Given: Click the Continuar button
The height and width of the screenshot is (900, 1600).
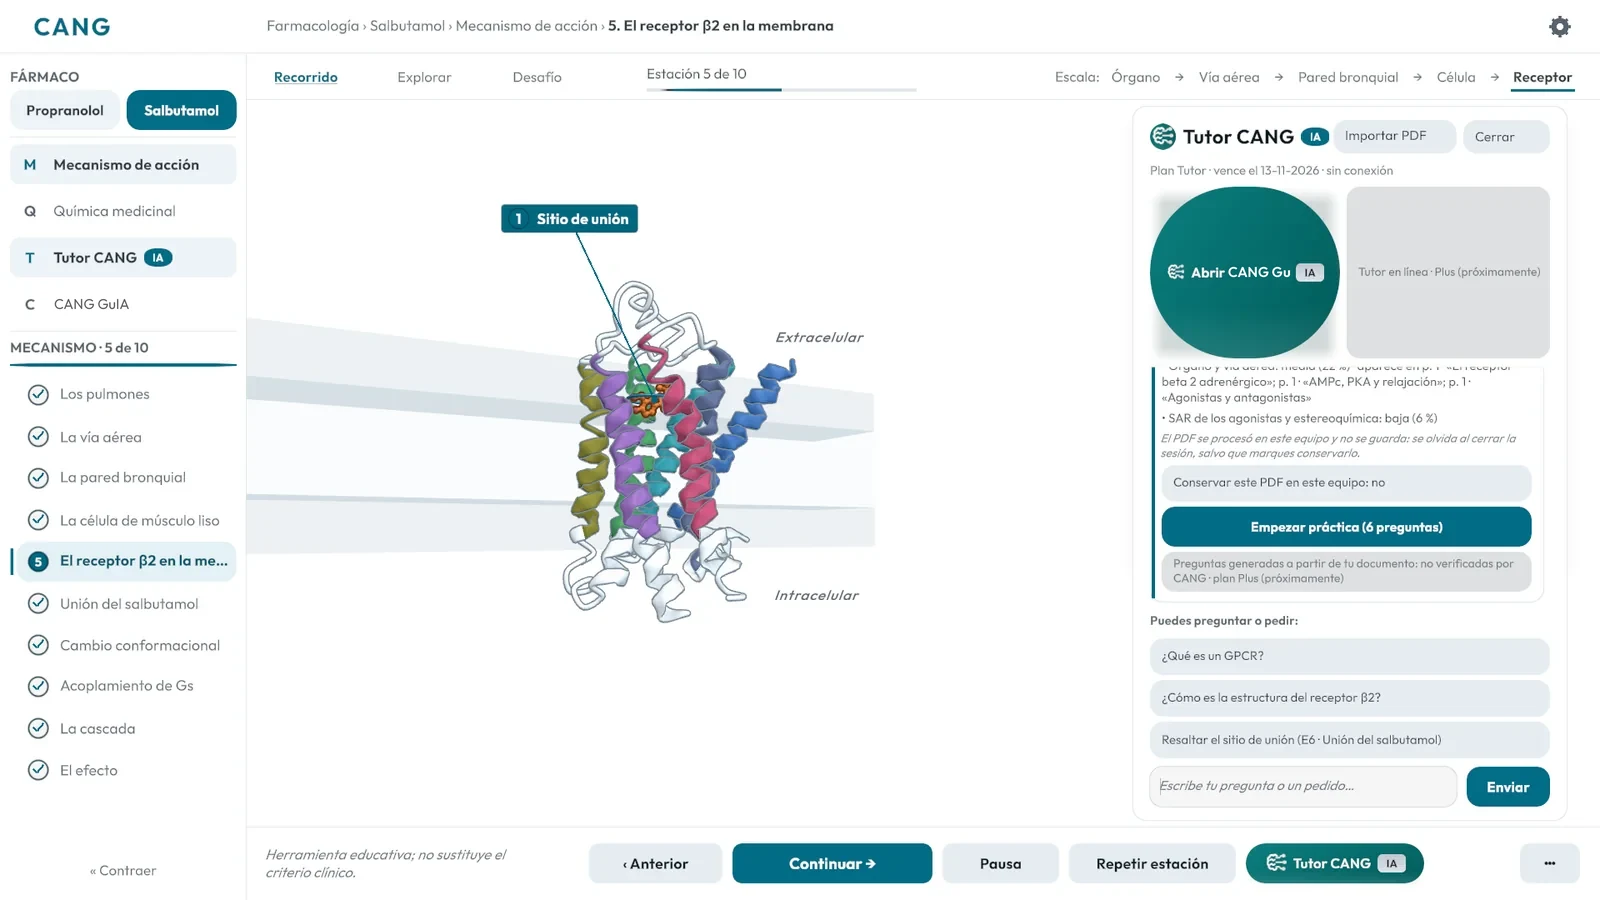Looking at the screenshot, I should point(832,863).
